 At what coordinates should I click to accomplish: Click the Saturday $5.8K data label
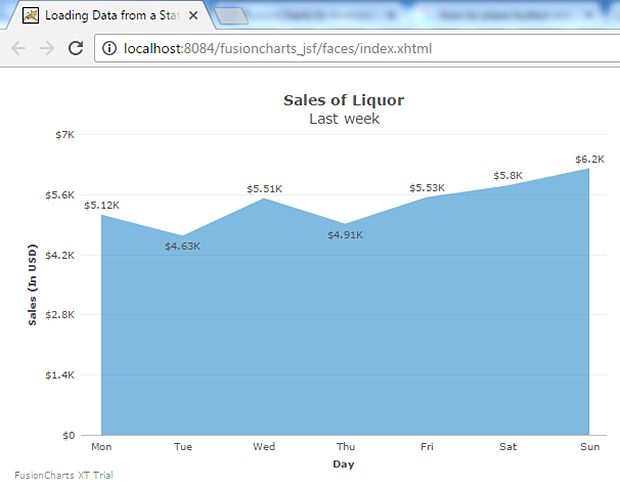click(x=508, y=176)
